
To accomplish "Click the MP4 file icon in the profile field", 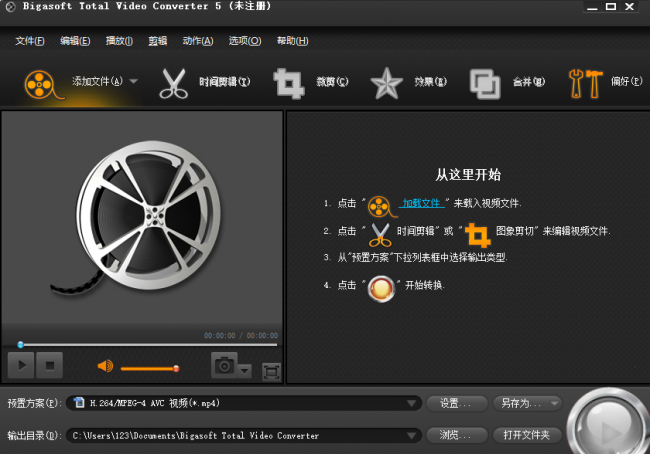I will pos(79,402).
